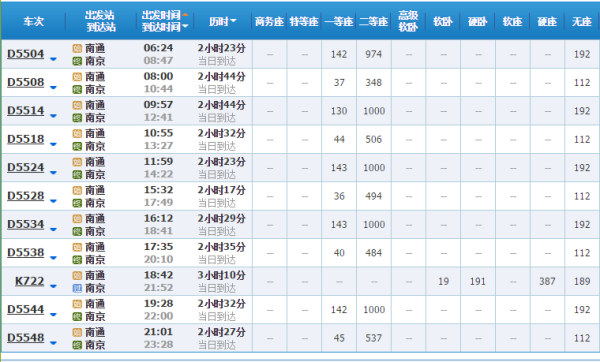Click the green terminal icon in D5524 row
Viewport: 600px width, 362px height.
pos(77,175)
